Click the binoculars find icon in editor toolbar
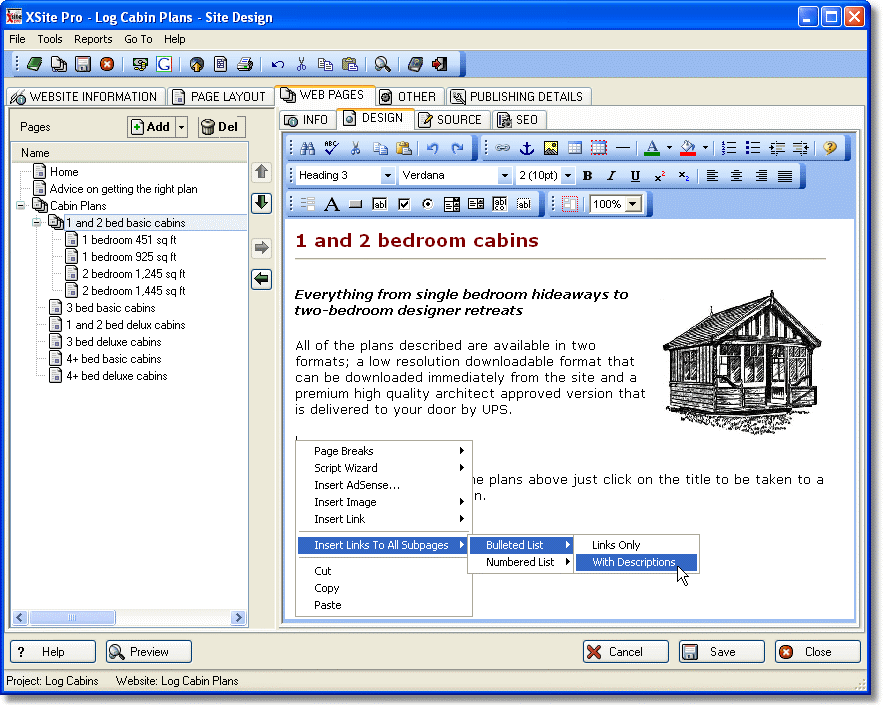 [307, 148]
